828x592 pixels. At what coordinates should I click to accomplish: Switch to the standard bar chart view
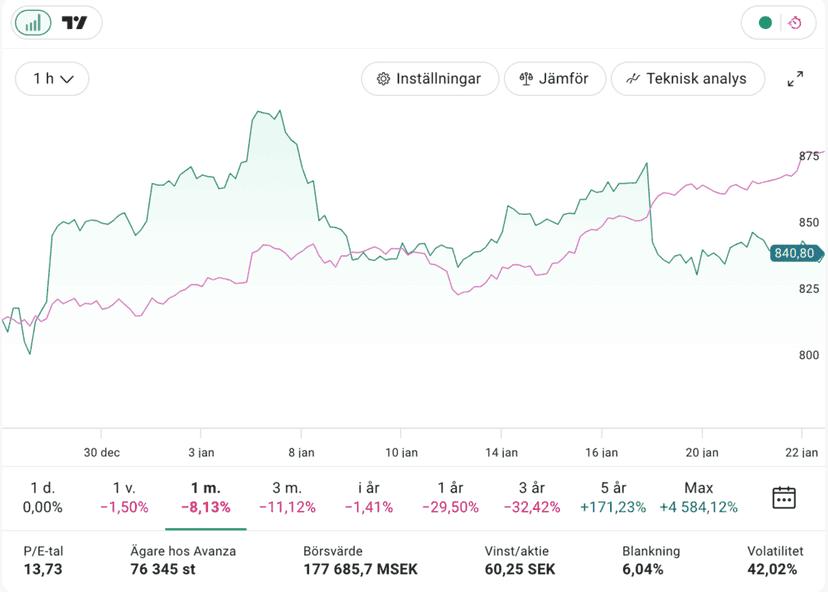pyautogui.click(x=34, y=23)
